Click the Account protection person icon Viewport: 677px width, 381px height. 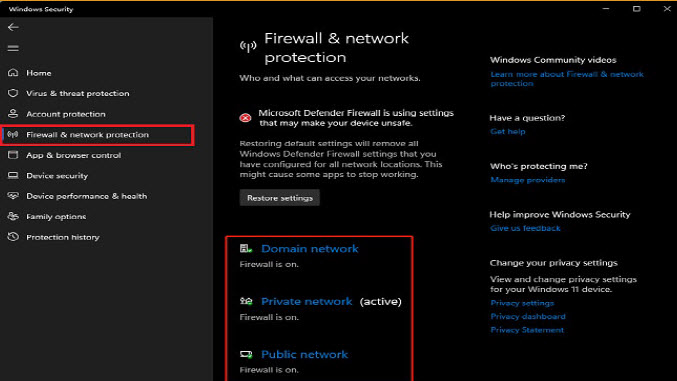click(x=13, y=114)
